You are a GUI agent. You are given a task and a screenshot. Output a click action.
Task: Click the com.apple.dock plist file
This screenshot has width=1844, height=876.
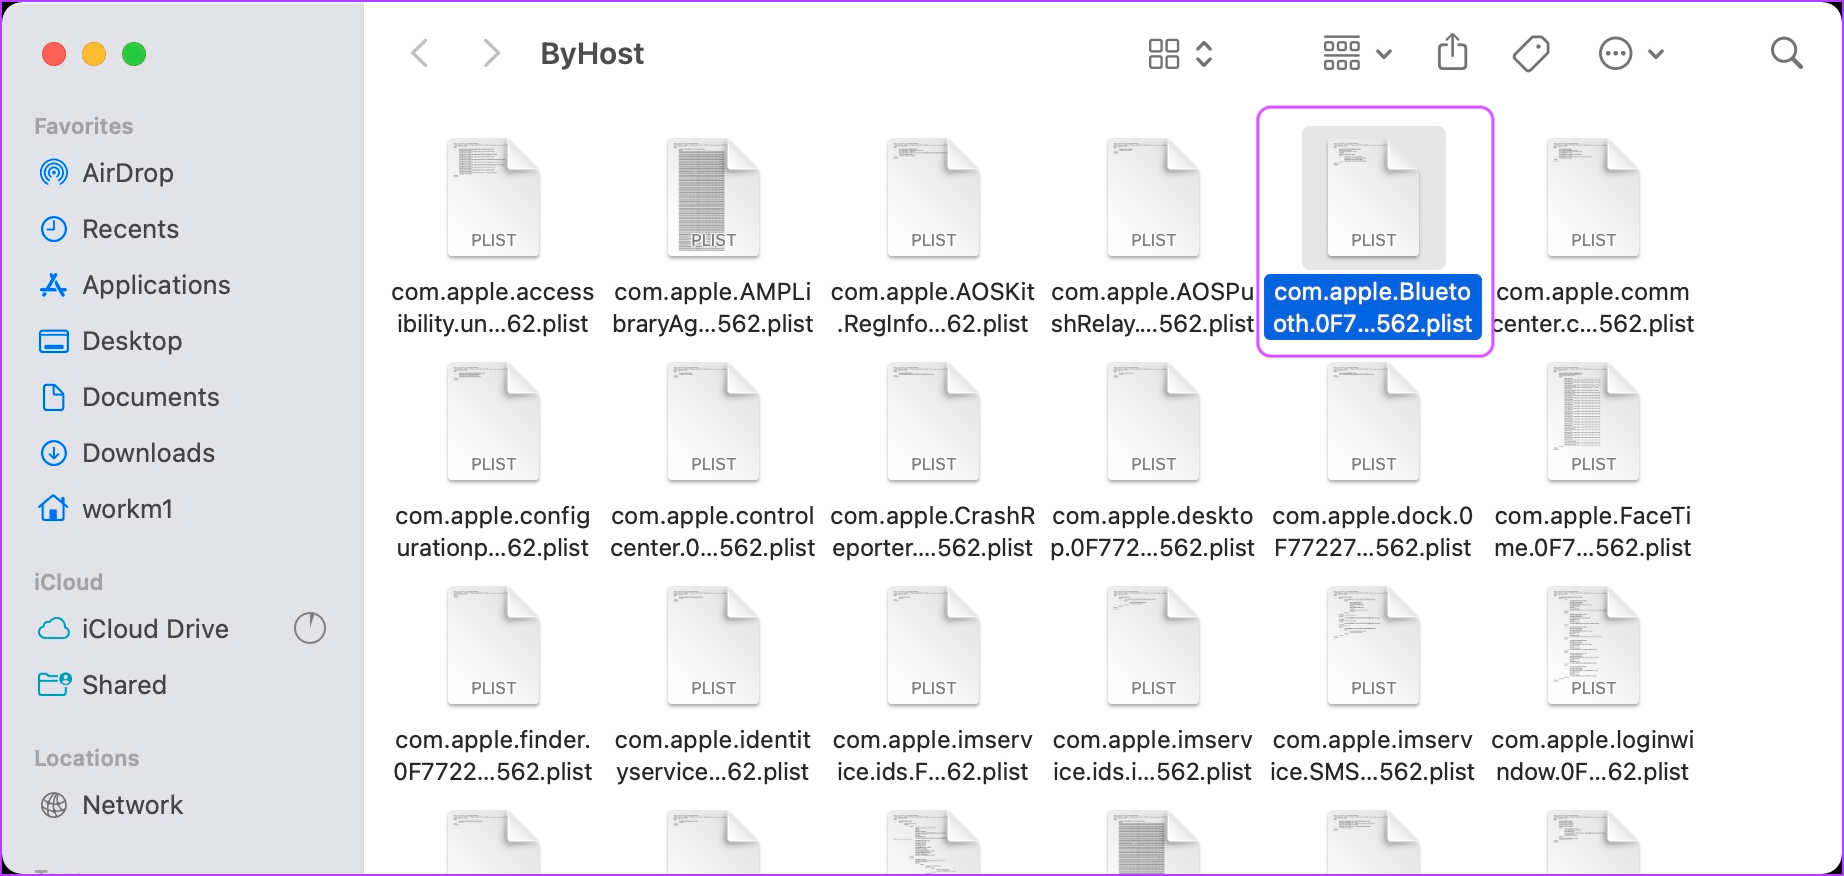tap(1373, 422)
